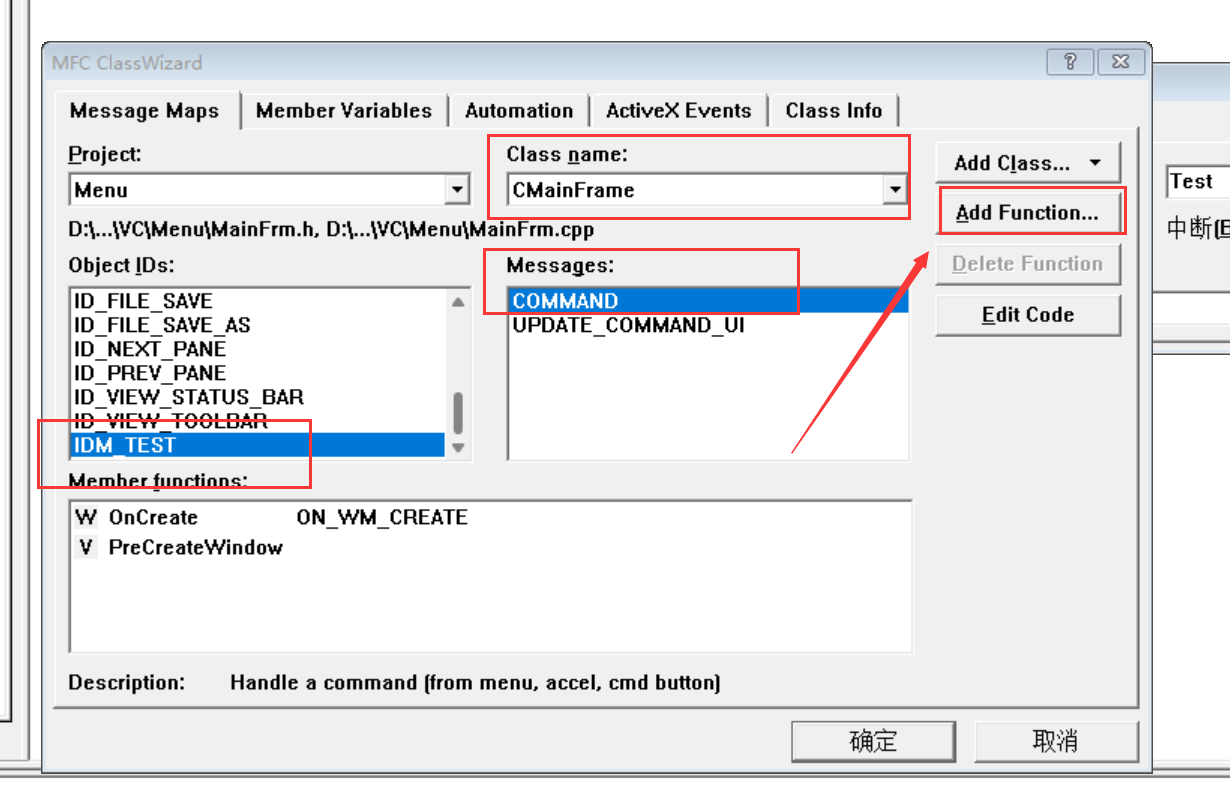Select IDM_TEST in Object IDs list
Screen dimensions: 1230x806
tap(257, 445)
